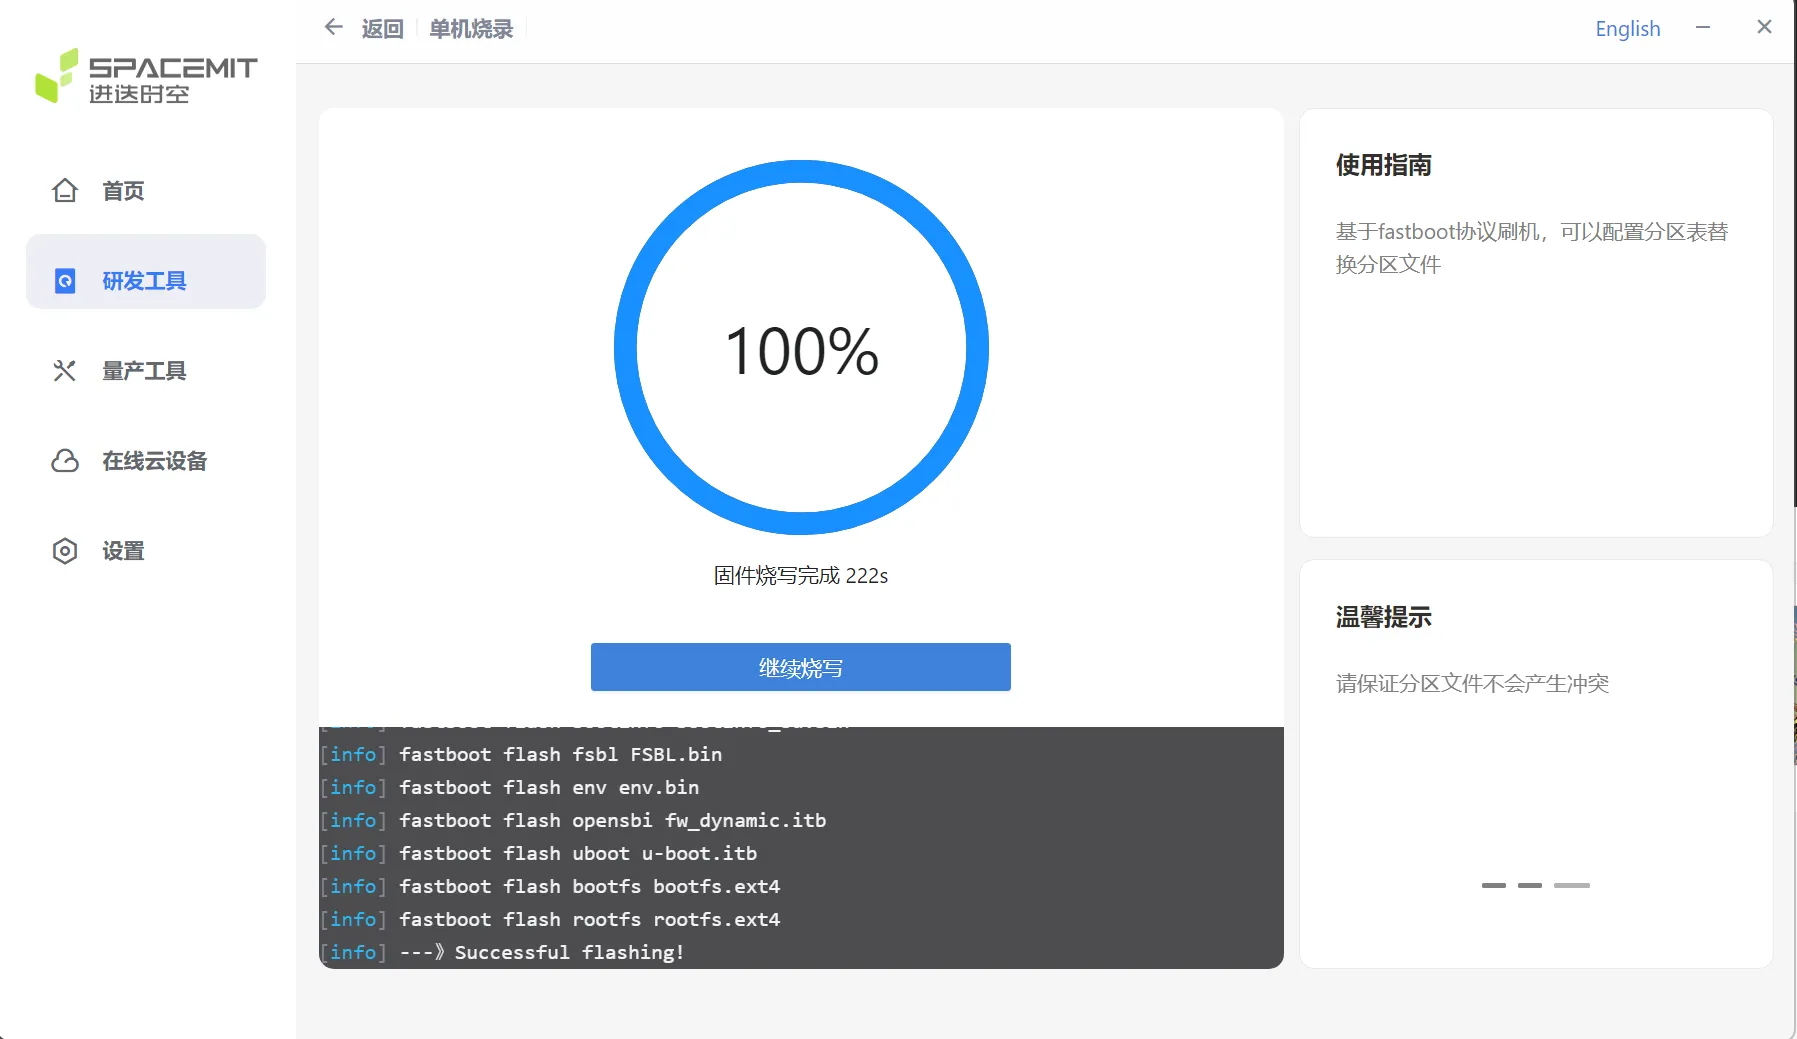The height and width of the screenshot is (1039, 1797).
Task: Click the 使用指南 heading
Action: pos(1384,165)
